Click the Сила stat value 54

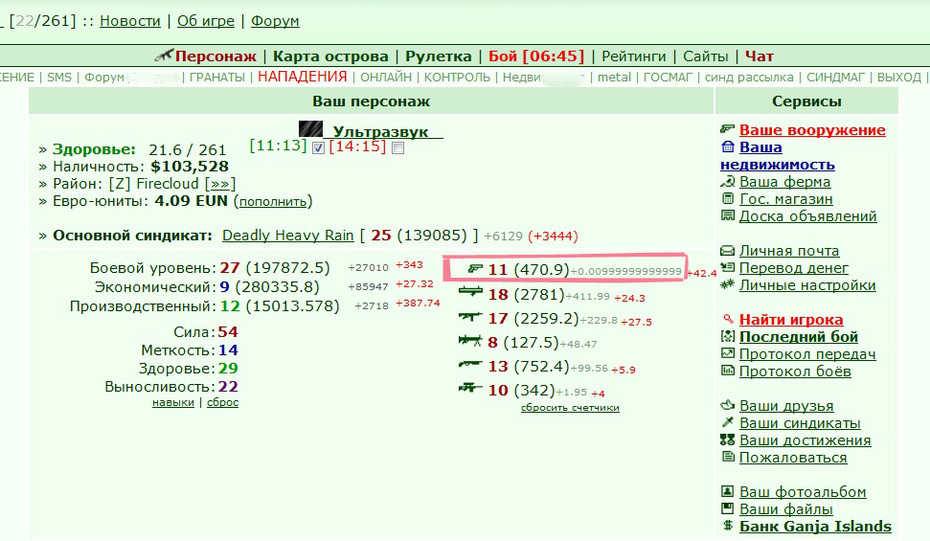point(228,332)
